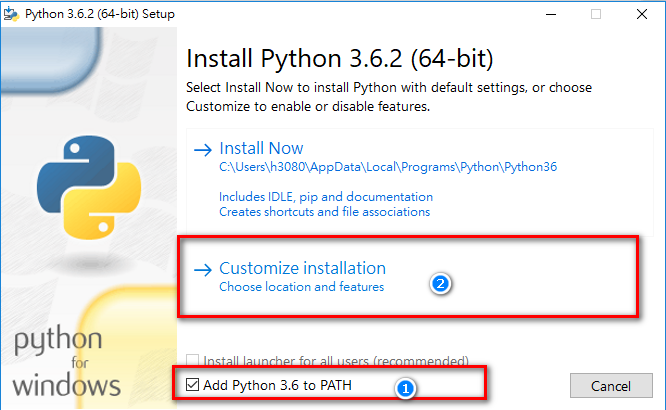This screenshot has height=410, width=666.
Task: Click the Python setup icon in title bar
Action: [x=11, y=14]
